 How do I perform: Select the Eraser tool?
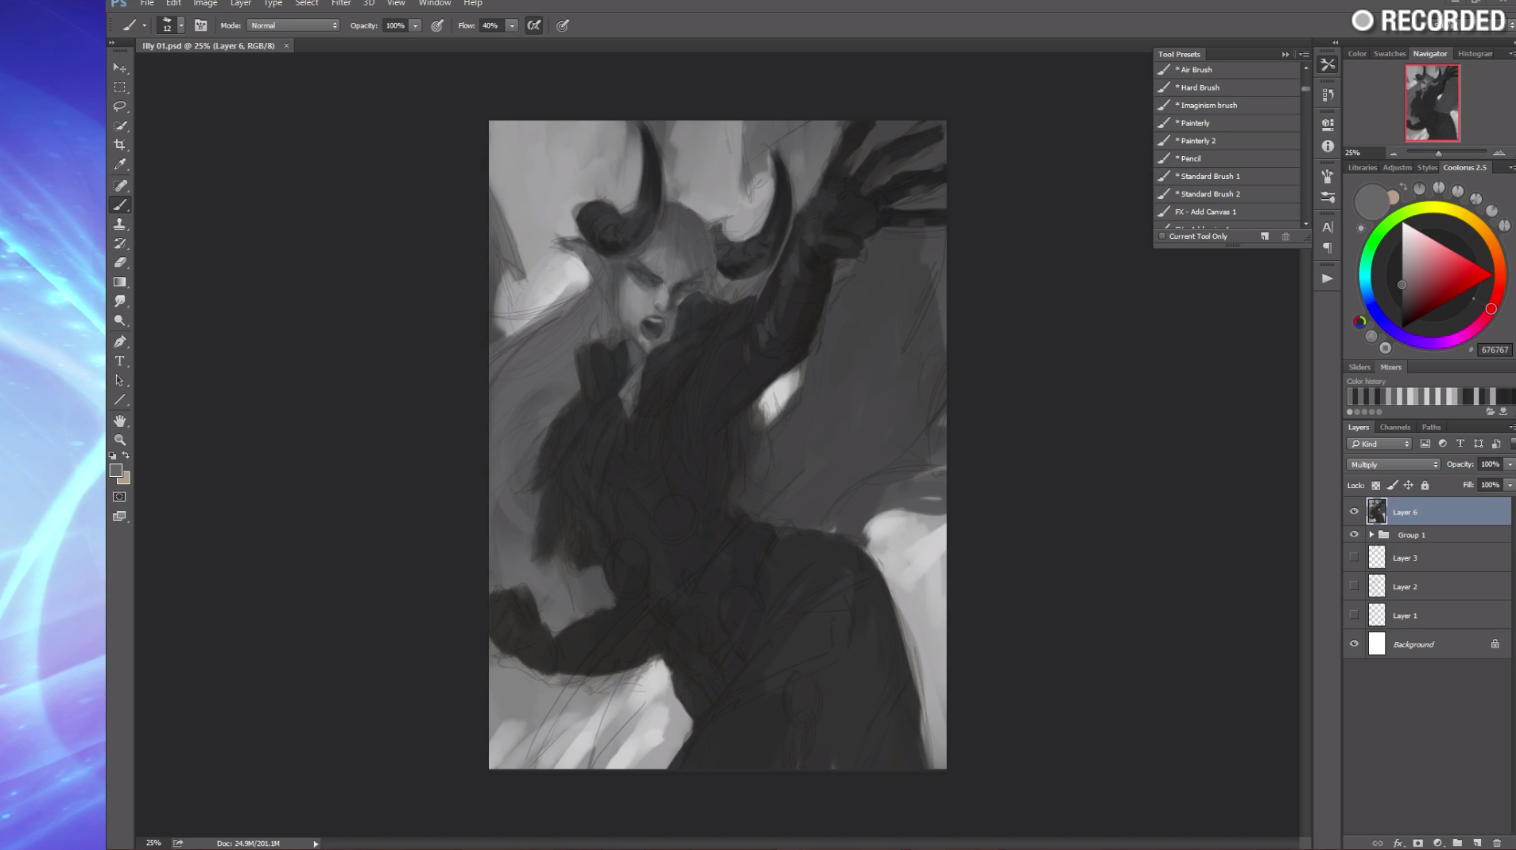pyautogui.click(x=120, y=262)
